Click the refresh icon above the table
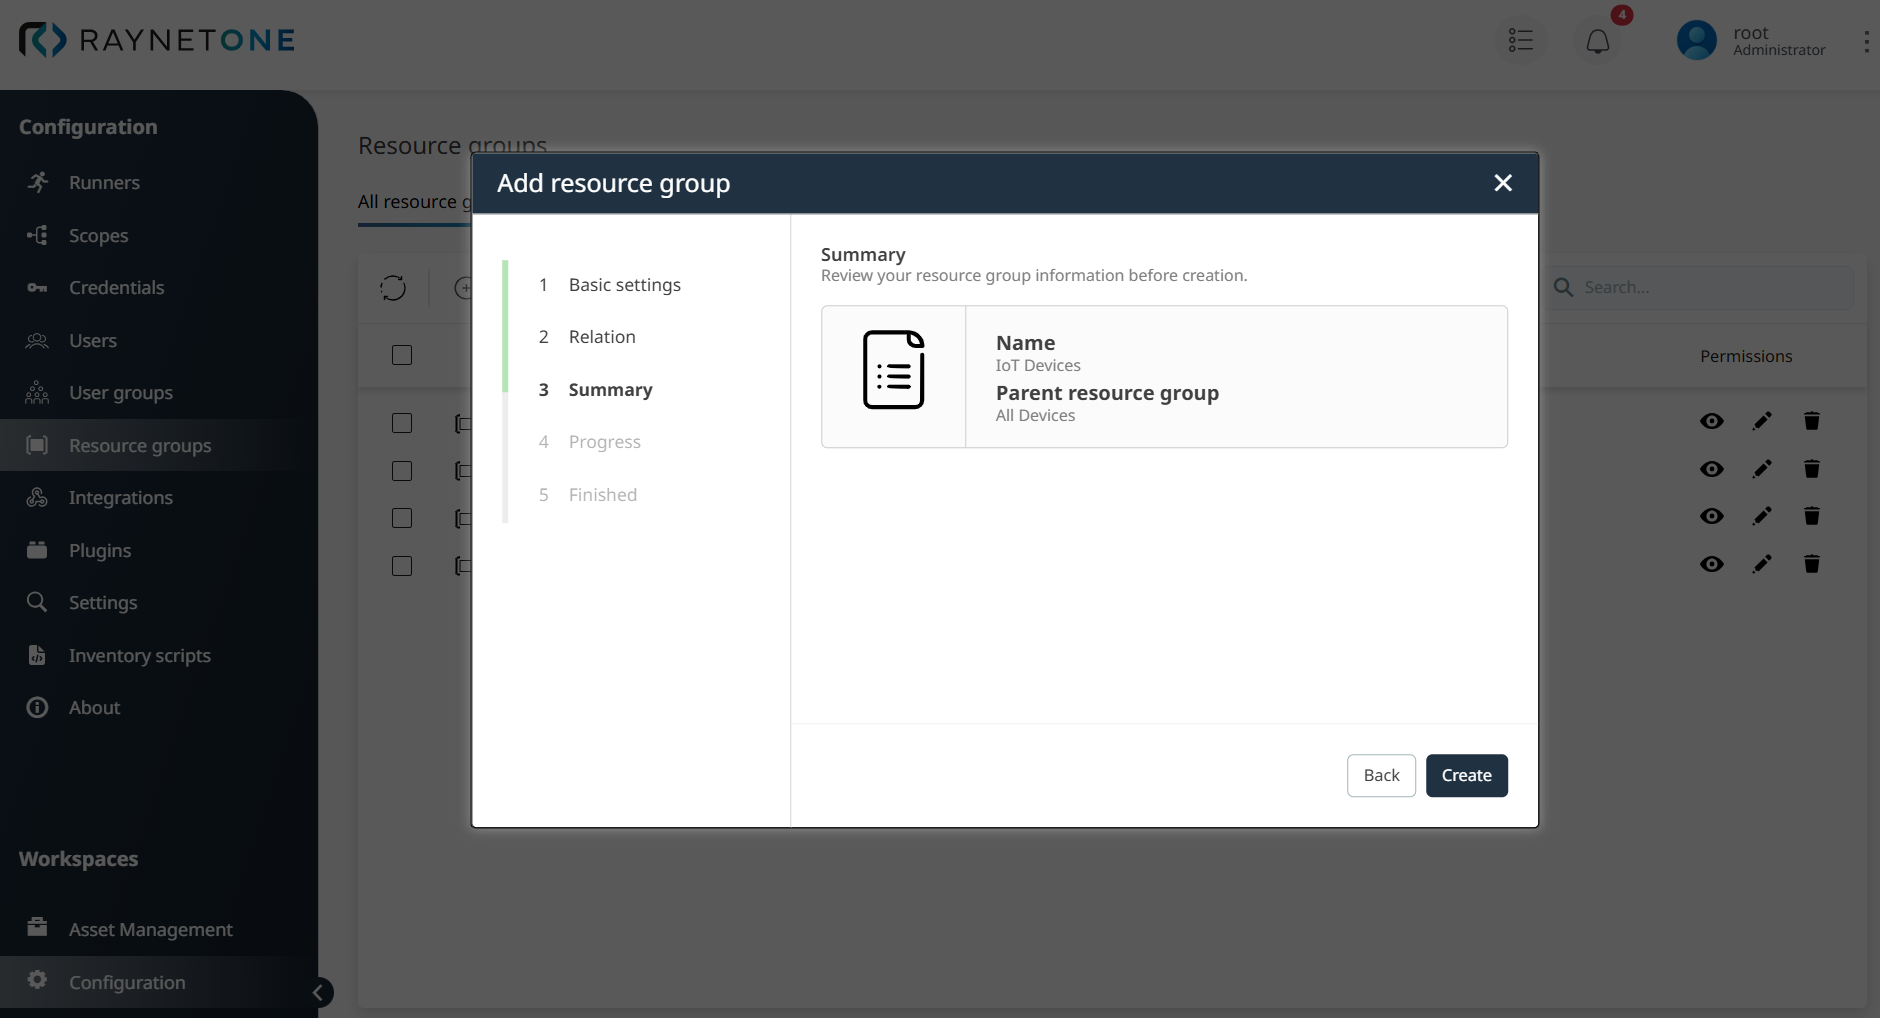1880x1018 pixels. click(x=393, y=287)
